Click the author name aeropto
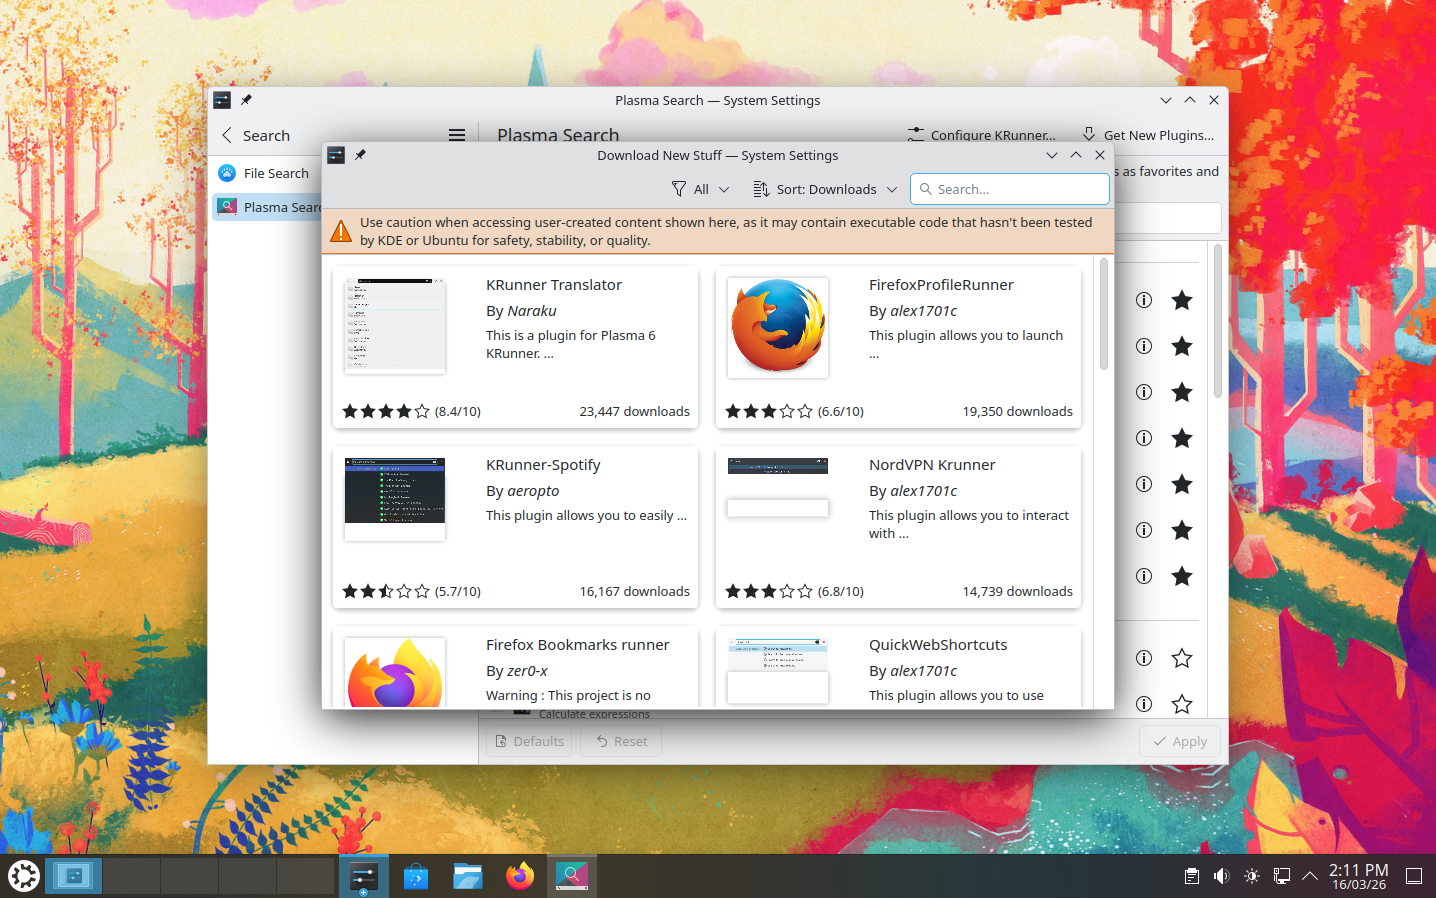The image size is (1436, 898). coord(533,491)
